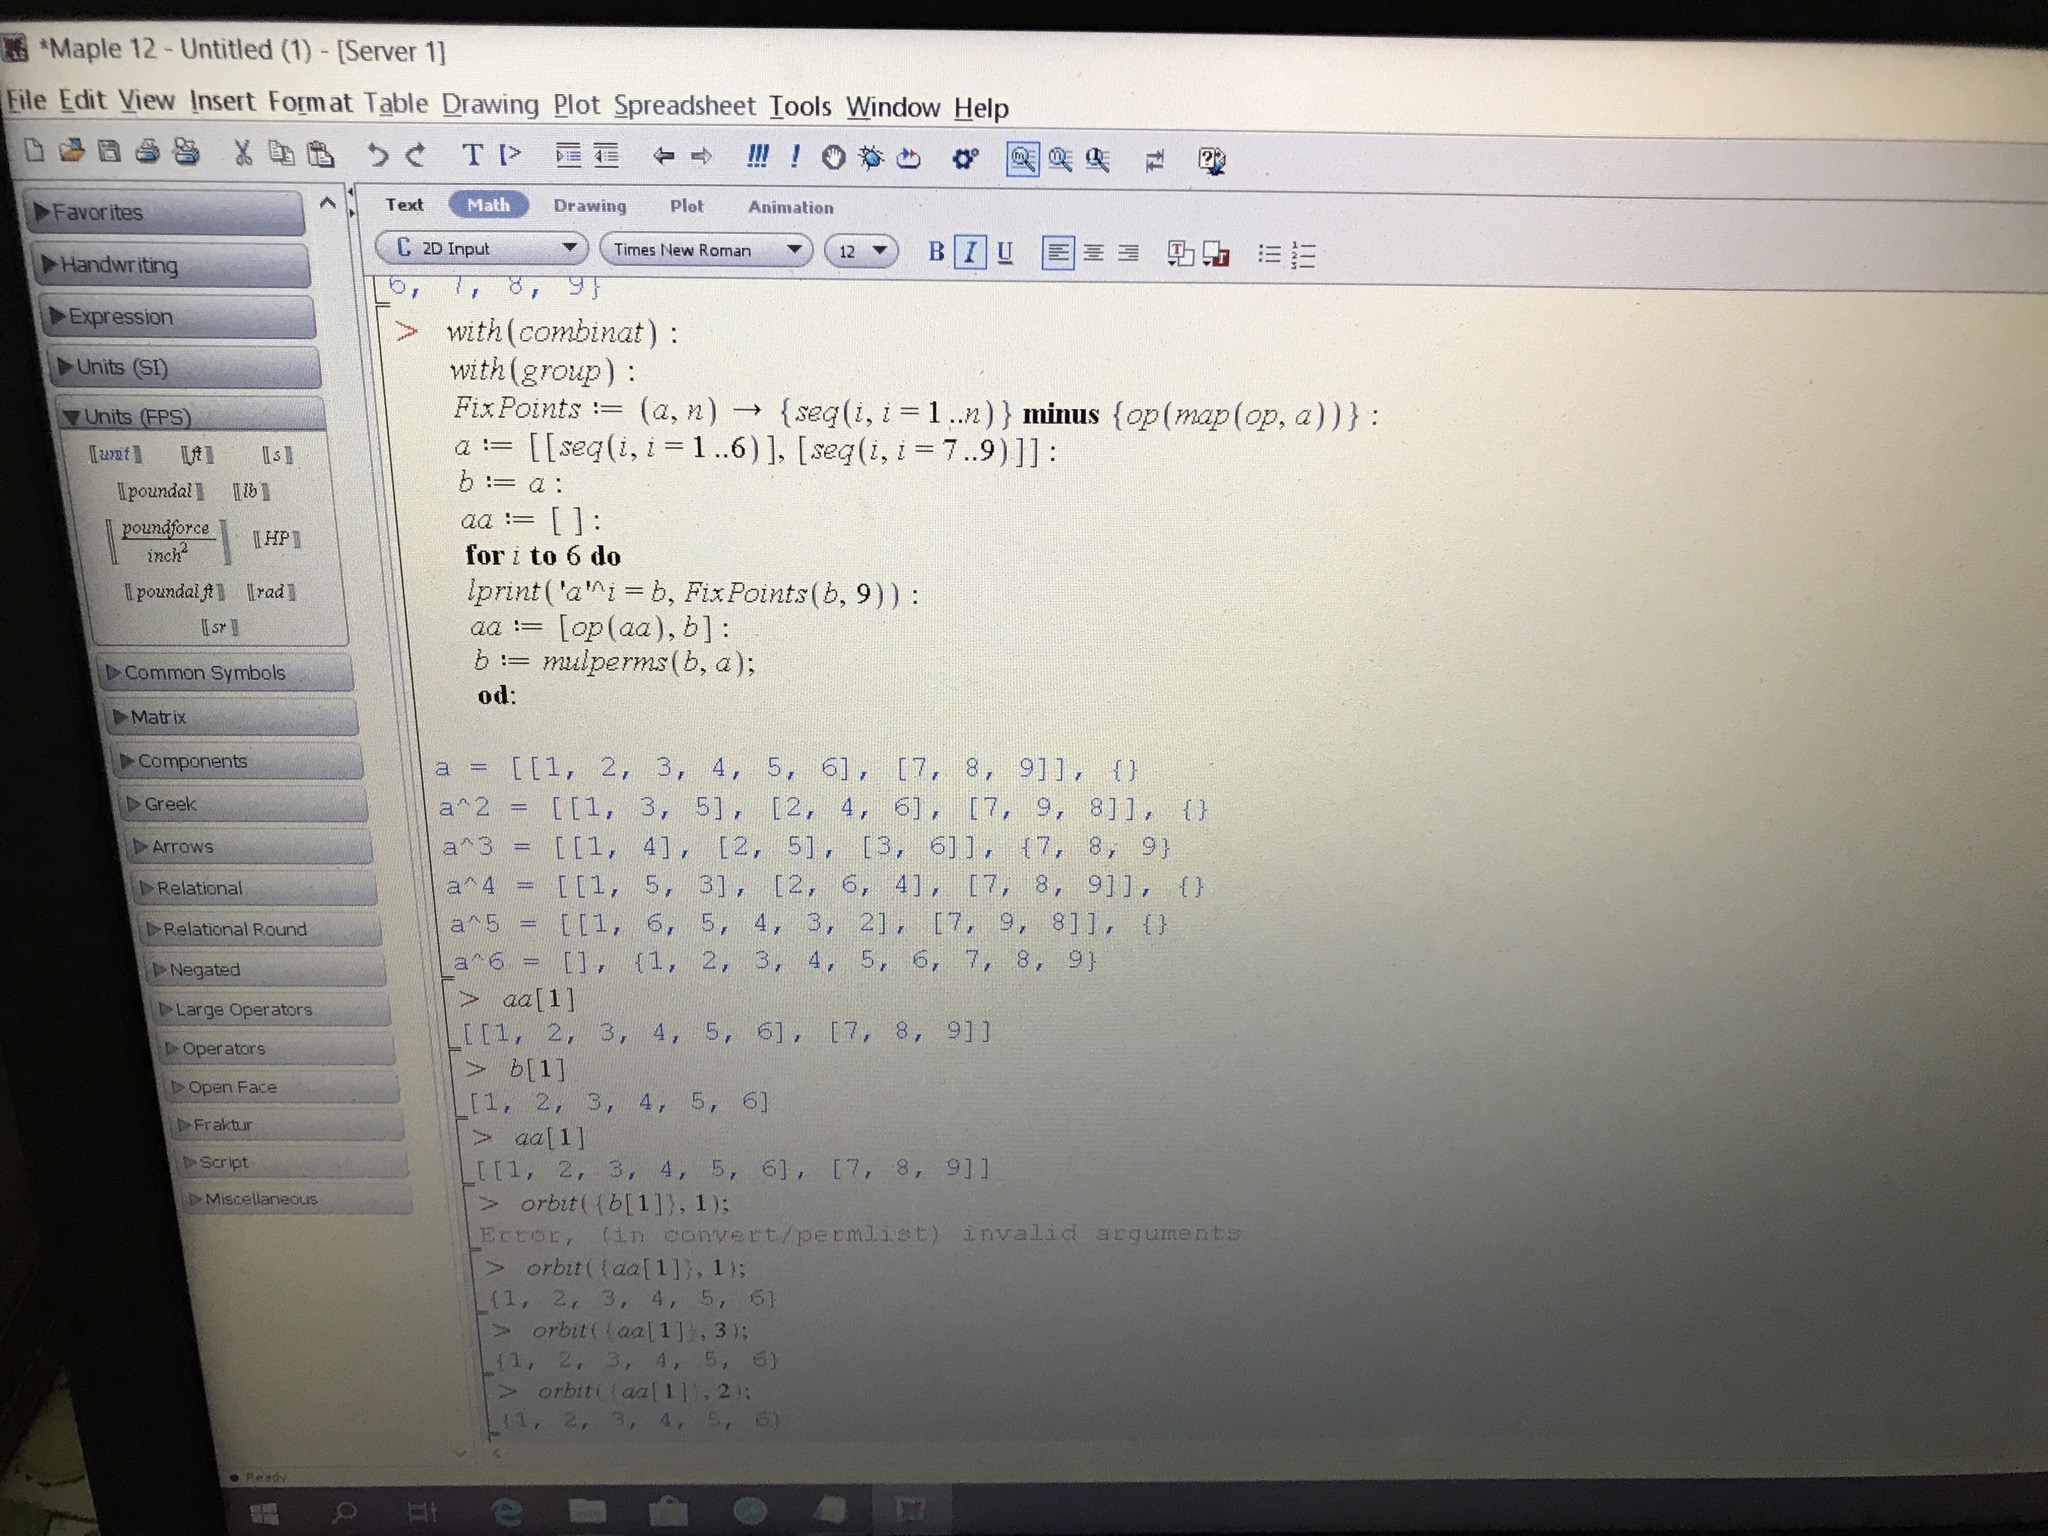Insert the rad unit from palette

tap(270, 592)
